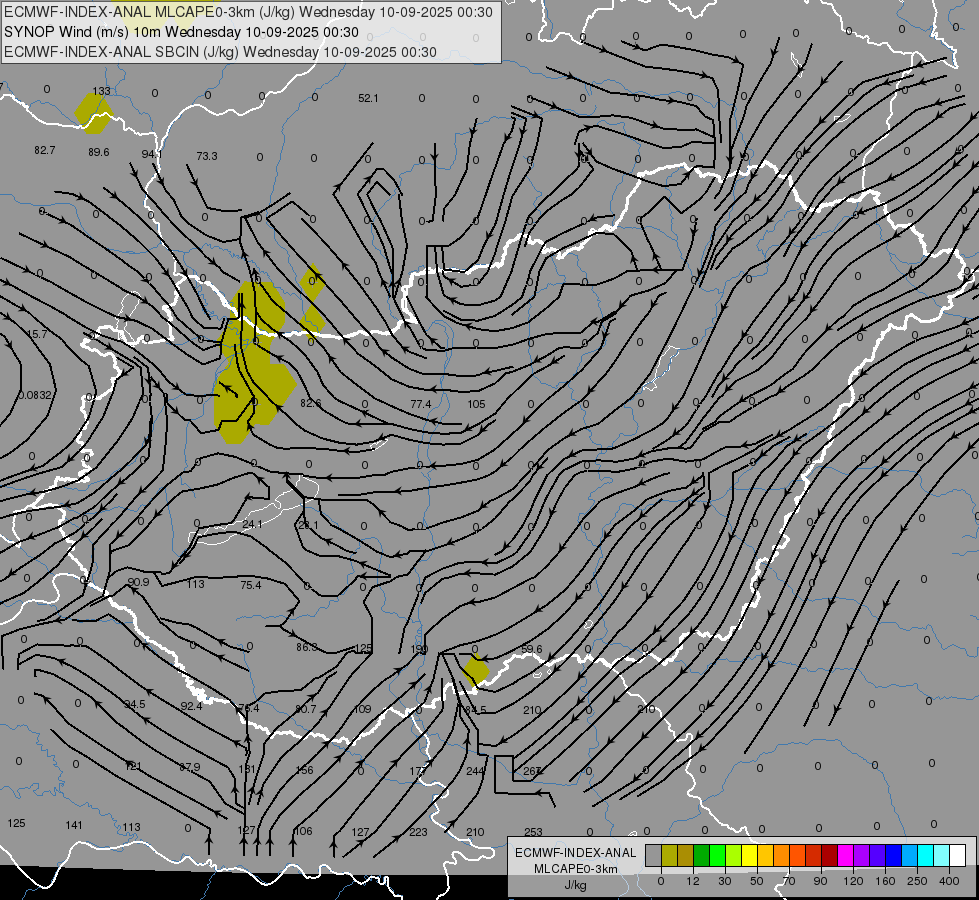979x900 pixels.
Task: Click the white swatch at the legend end
Action: pos(958,855)
